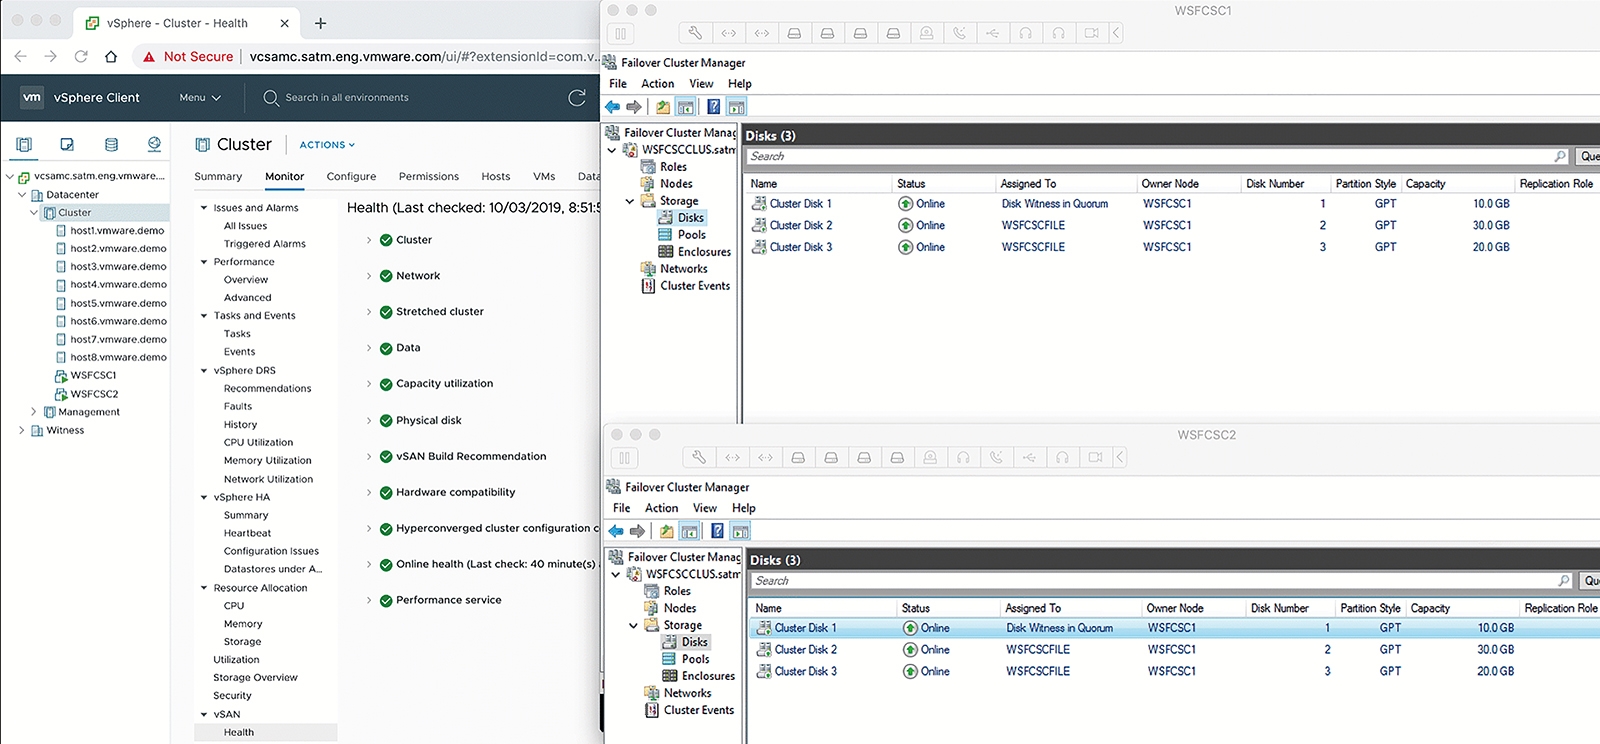The image size is (1600, 744).
Task: Open File menu in WSFCSC1 Failover Cluster Manager
Action: click(618, 84)
